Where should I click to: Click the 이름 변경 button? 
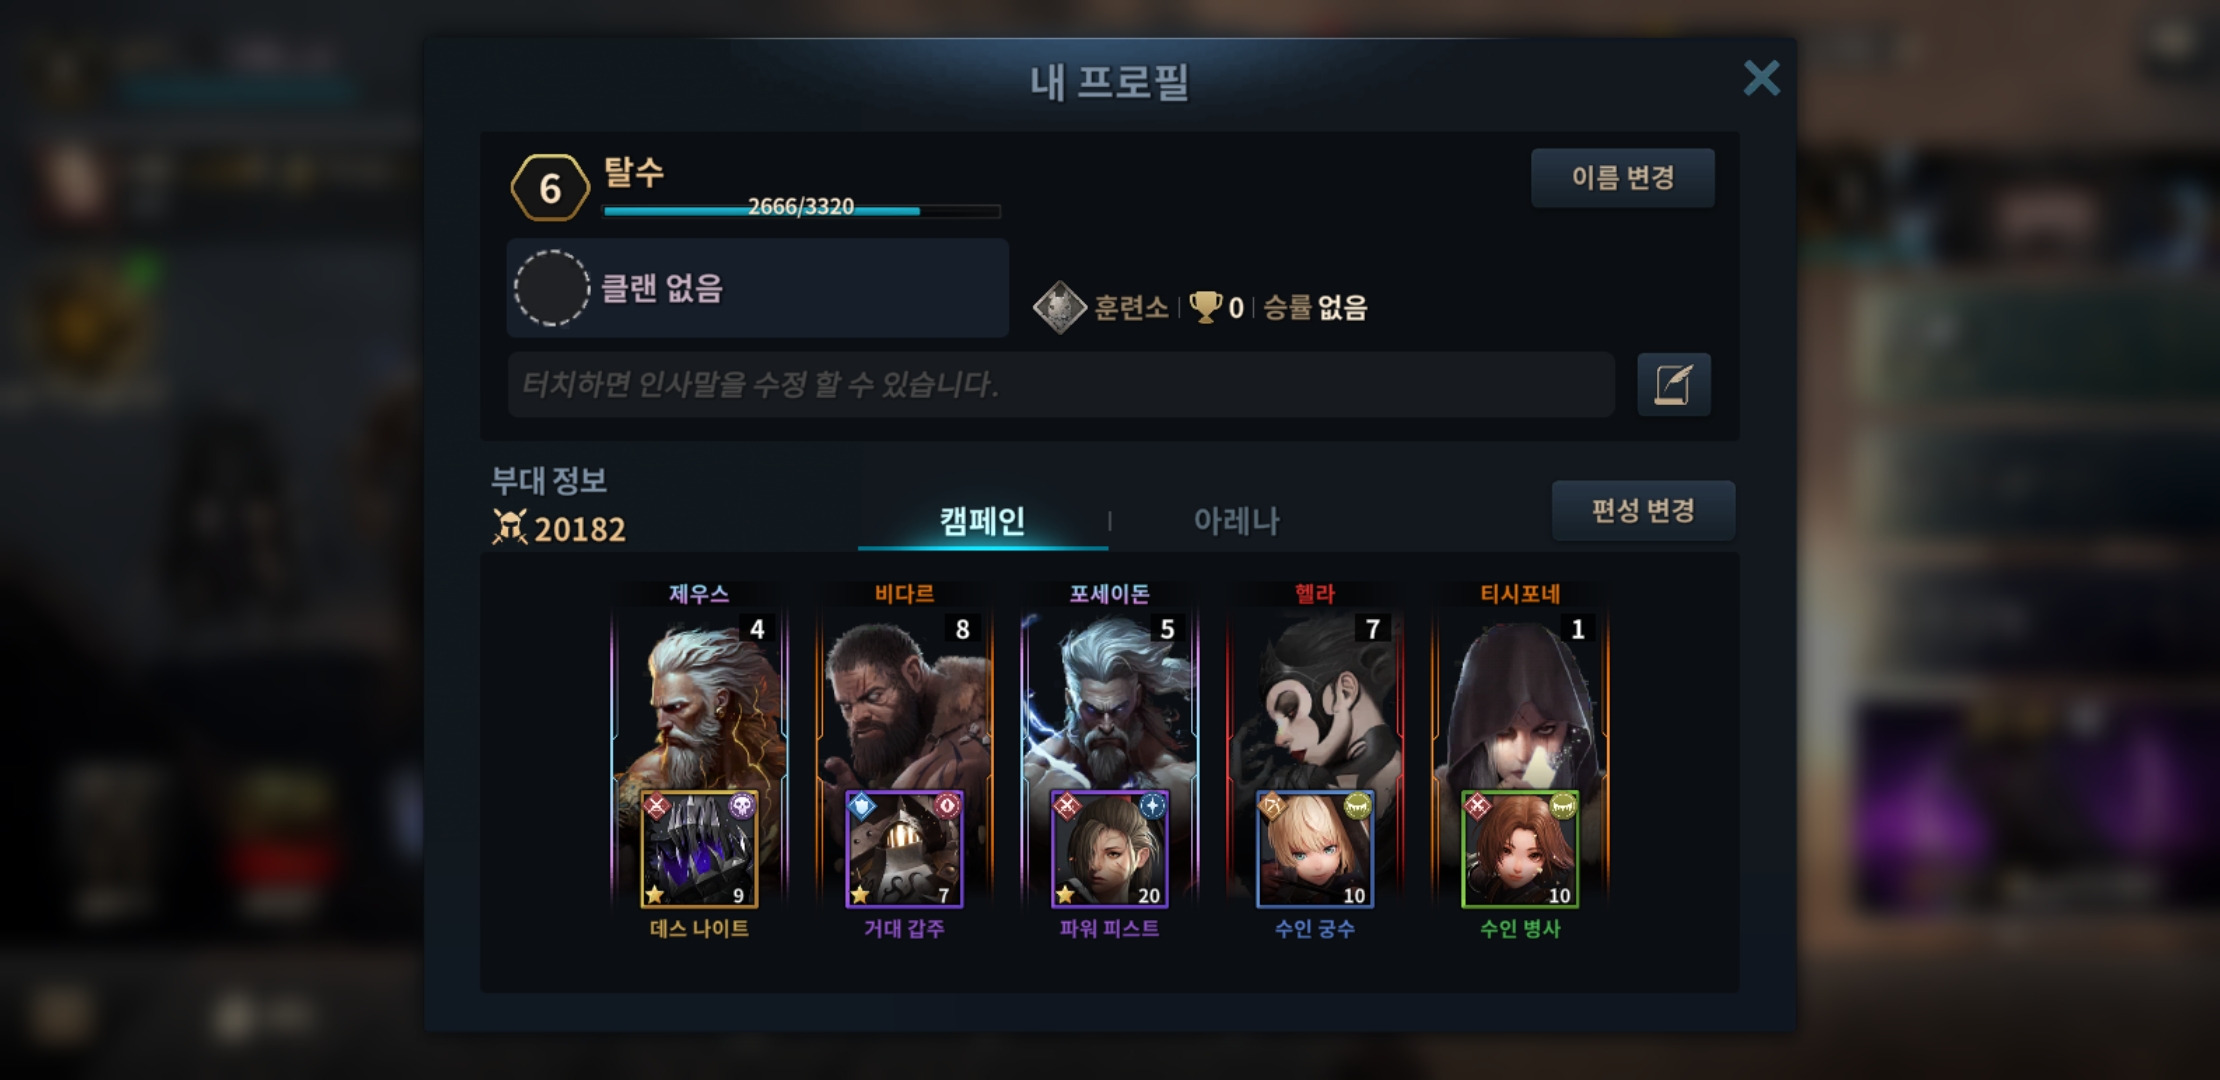[x=1623, y=178]
